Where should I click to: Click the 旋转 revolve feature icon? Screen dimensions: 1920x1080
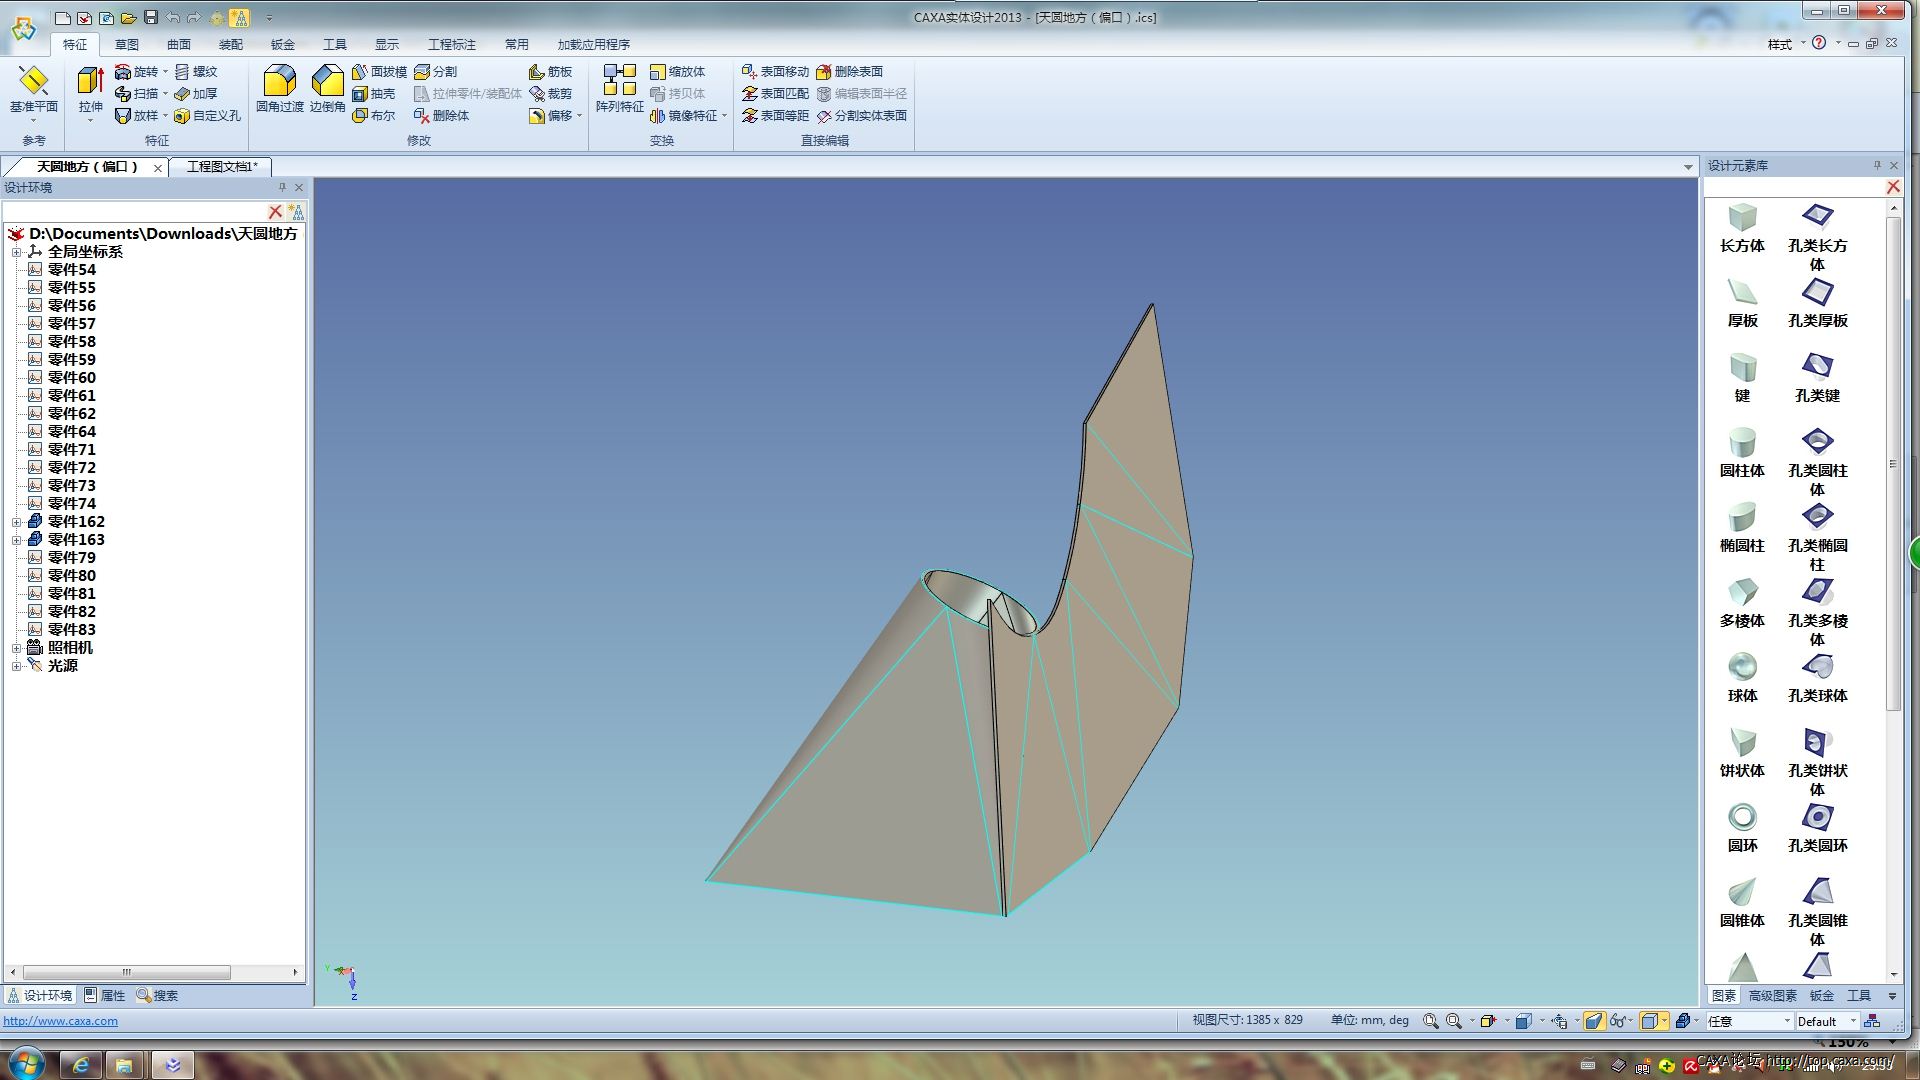(123, 72)
